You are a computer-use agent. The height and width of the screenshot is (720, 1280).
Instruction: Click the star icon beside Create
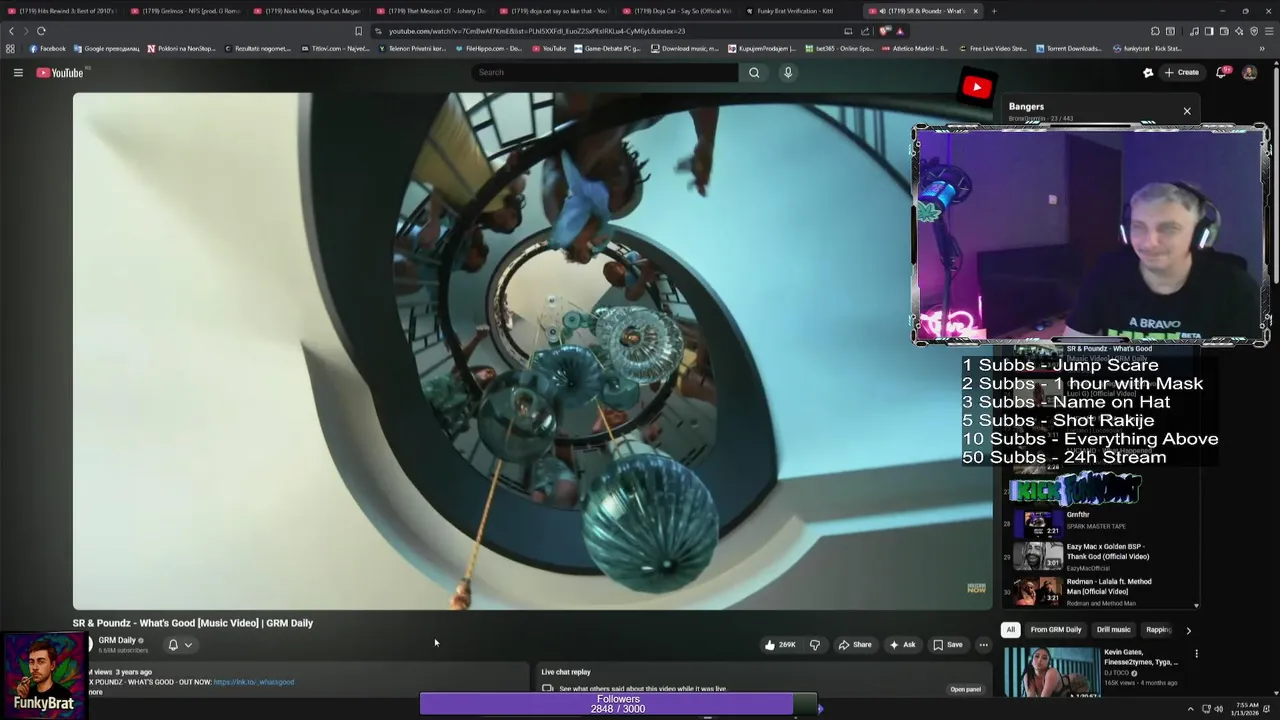(x=1148, y=72)
